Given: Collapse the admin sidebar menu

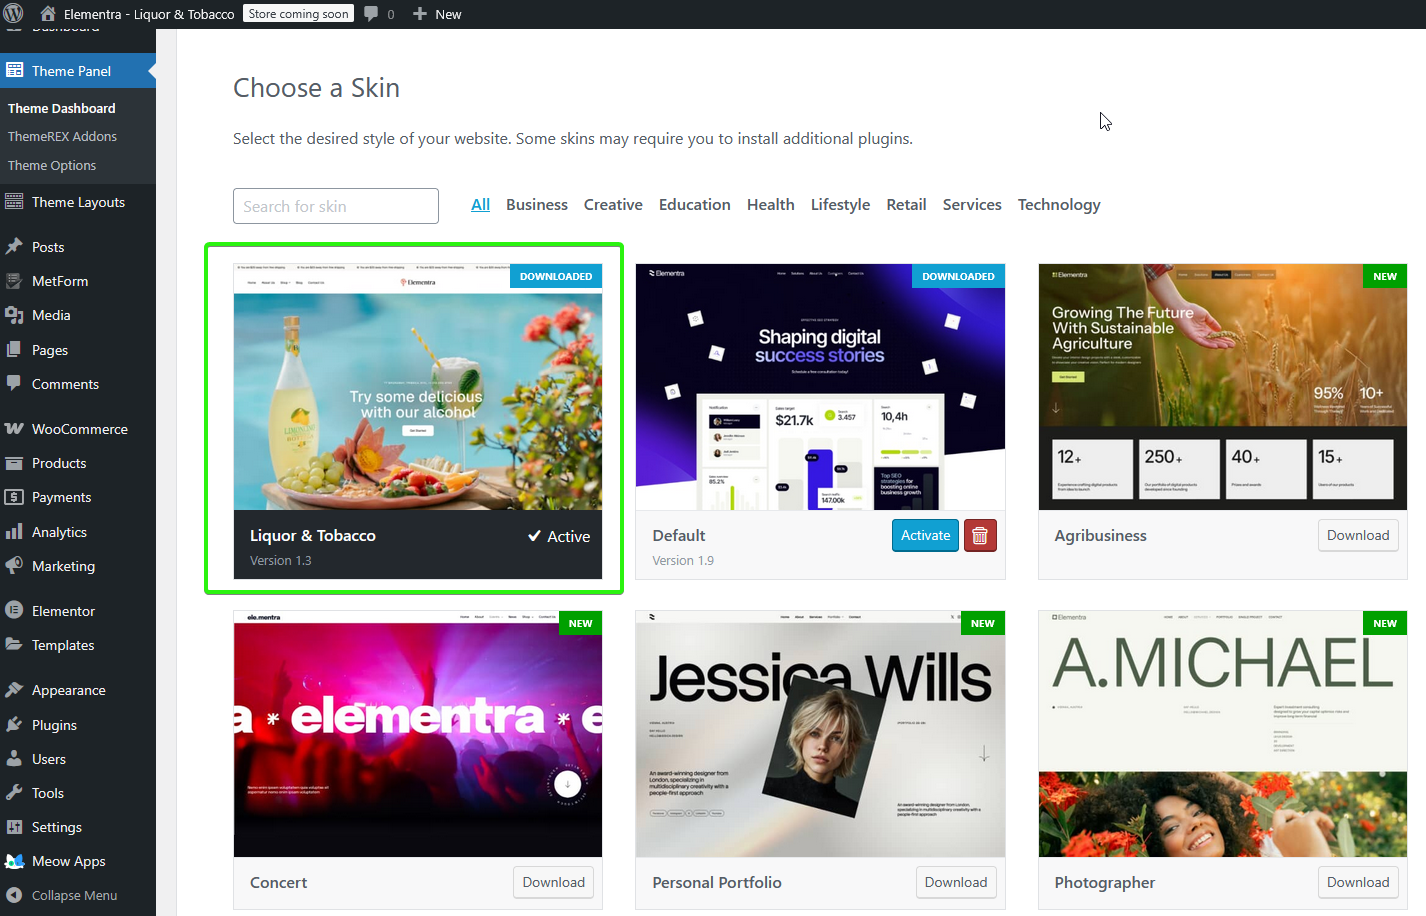Looking at the screenshot, I should [x=74, y=895].
